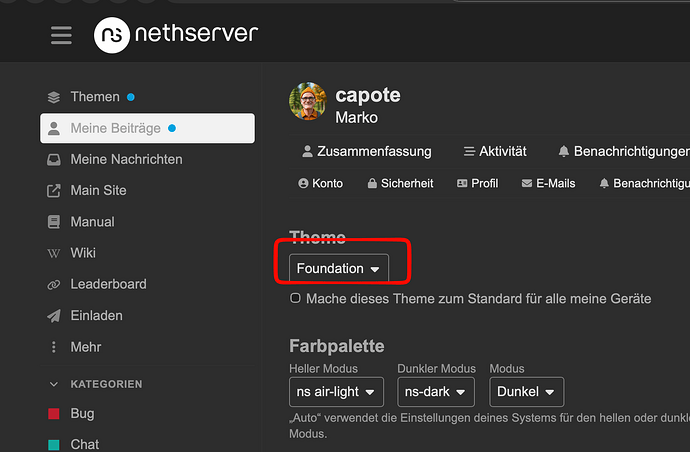The height and width of the screenshot is (452, 690).
Task: Click the Sicherheit lock icon
Action: [372, 183]
